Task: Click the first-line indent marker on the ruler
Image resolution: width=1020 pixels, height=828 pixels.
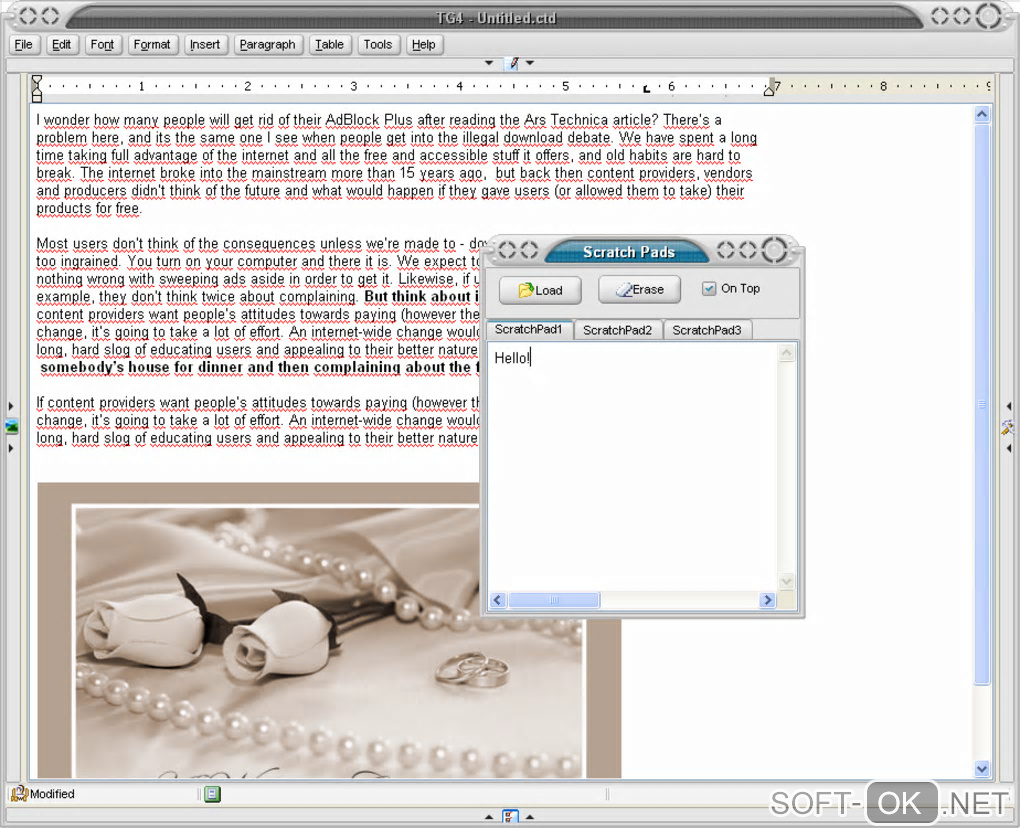Action: (36, 80)
